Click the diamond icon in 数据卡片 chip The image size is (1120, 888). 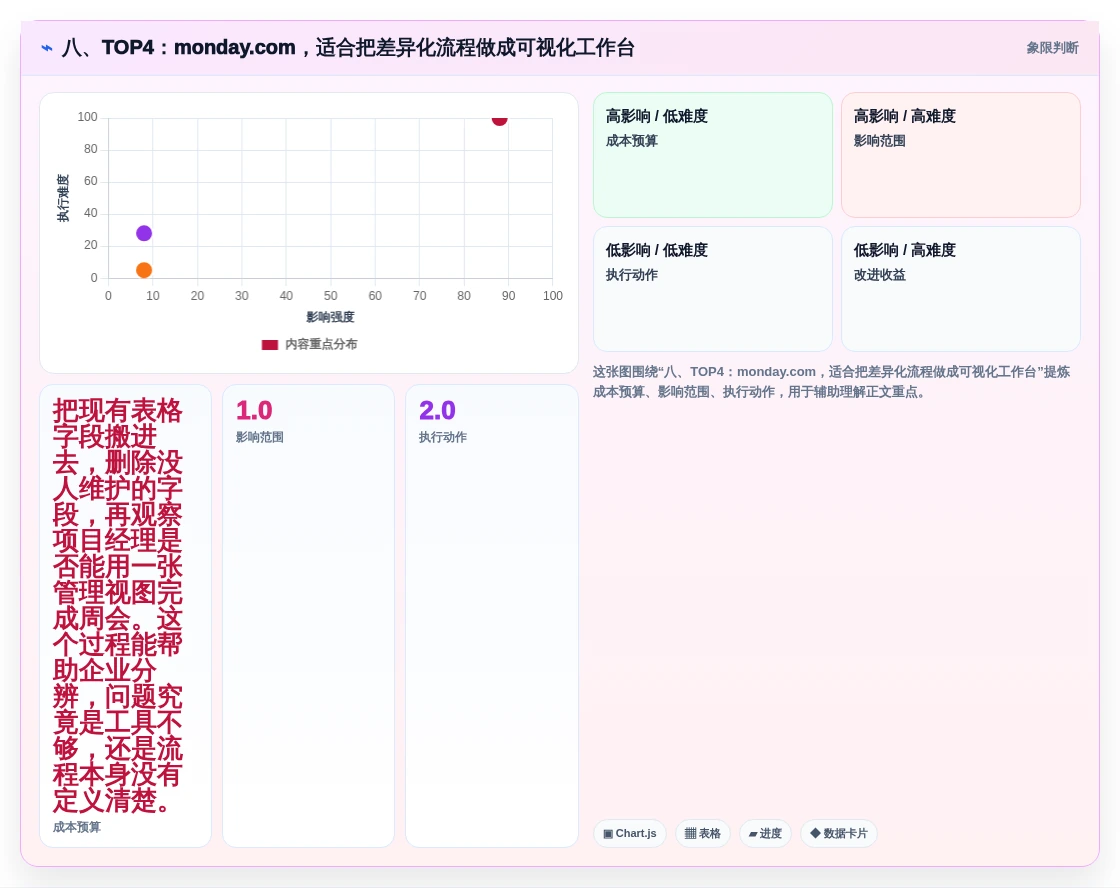(x=815, y=833)
